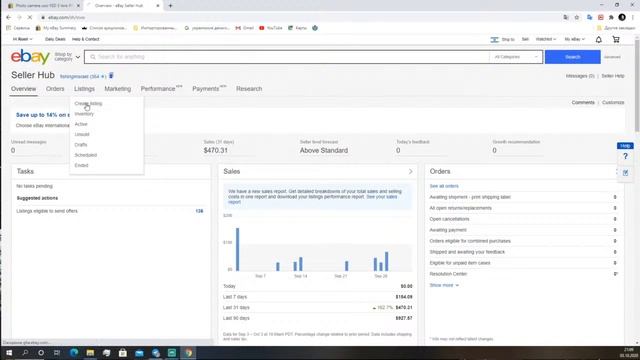Open Windows taskbar search

pyautogui.click(x=25, y=353)
